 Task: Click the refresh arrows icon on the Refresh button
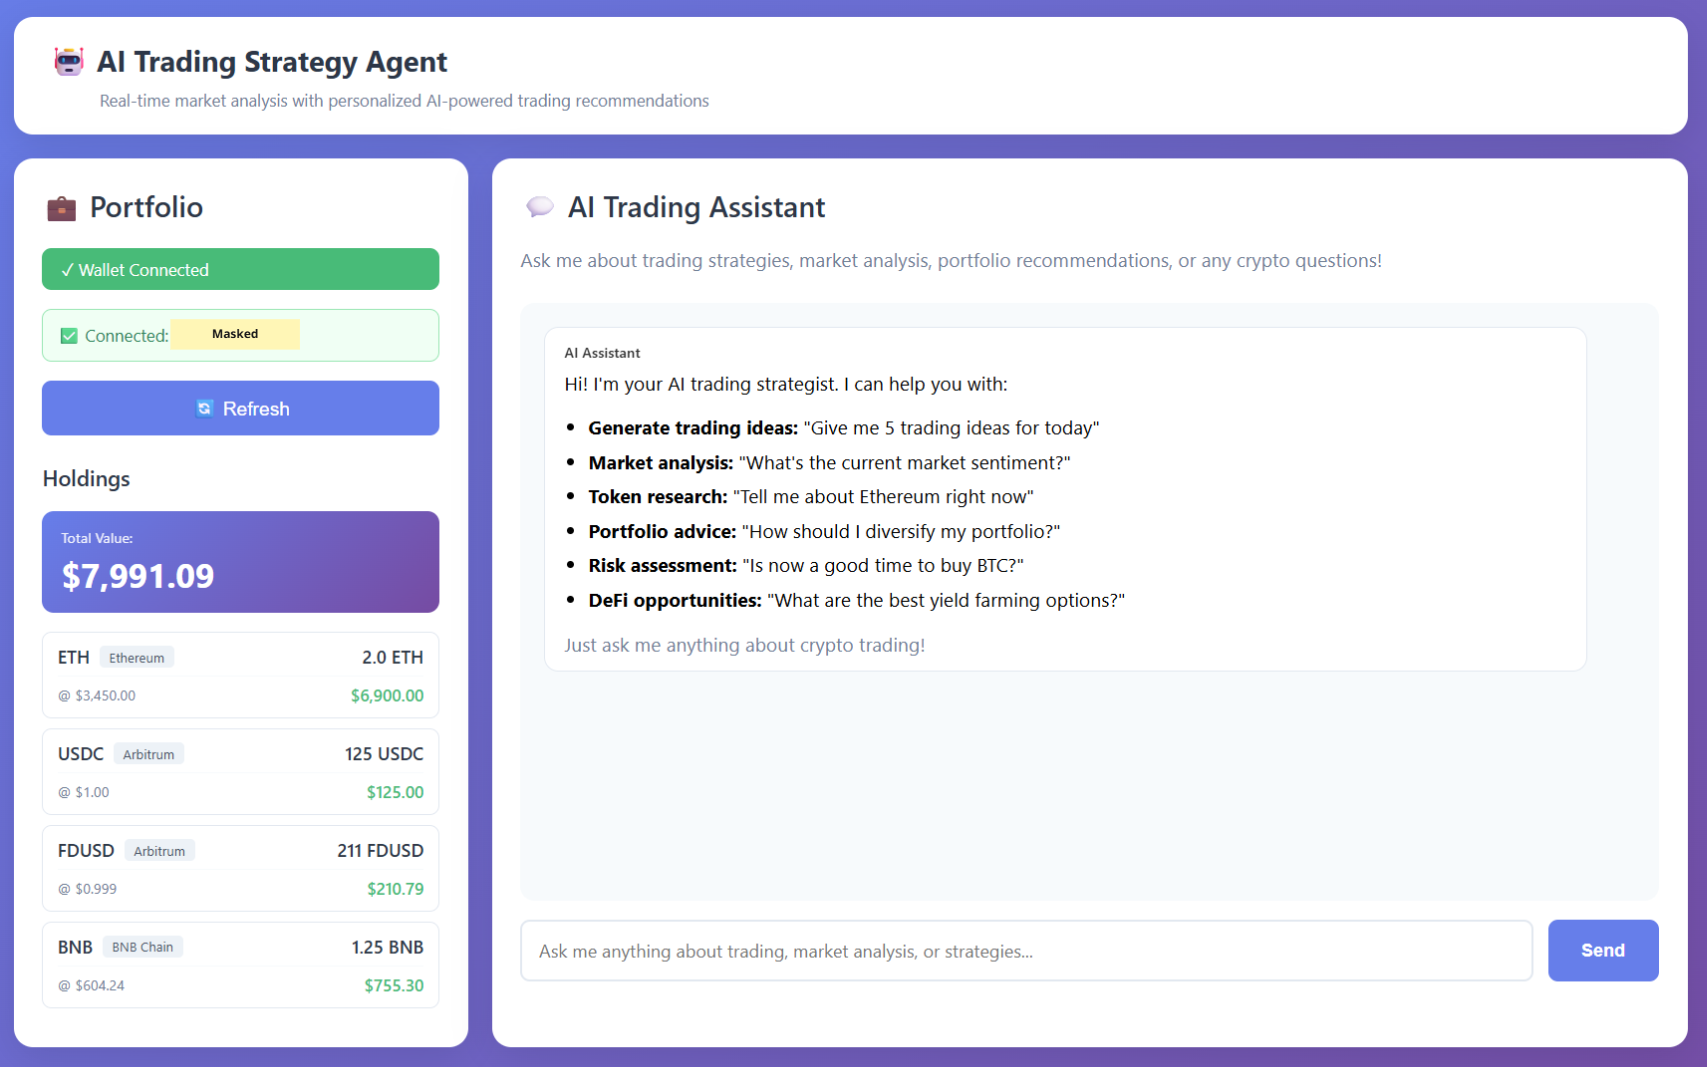[205, 408]
